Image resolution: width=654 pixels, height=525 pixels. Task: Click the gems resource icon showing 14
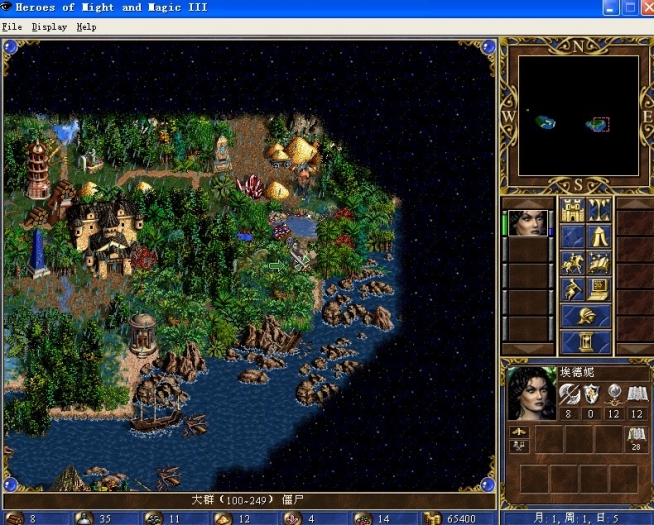362,518
